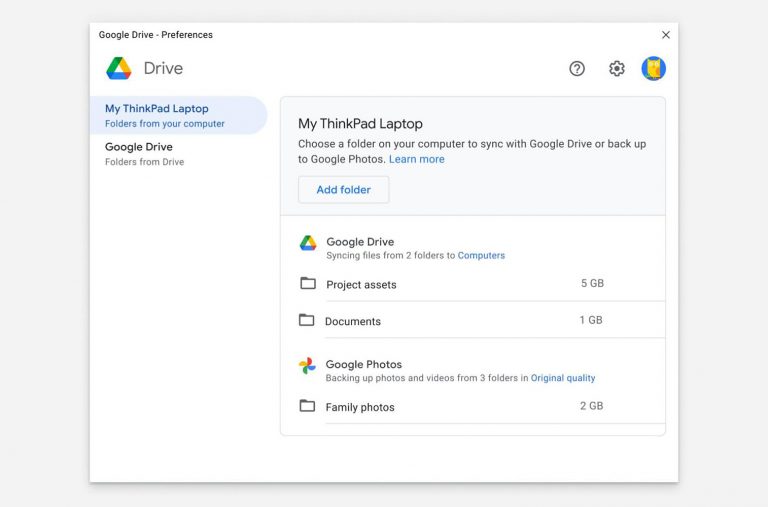
Task: Click the user profile avatar
Action: [x=653, y=69]
